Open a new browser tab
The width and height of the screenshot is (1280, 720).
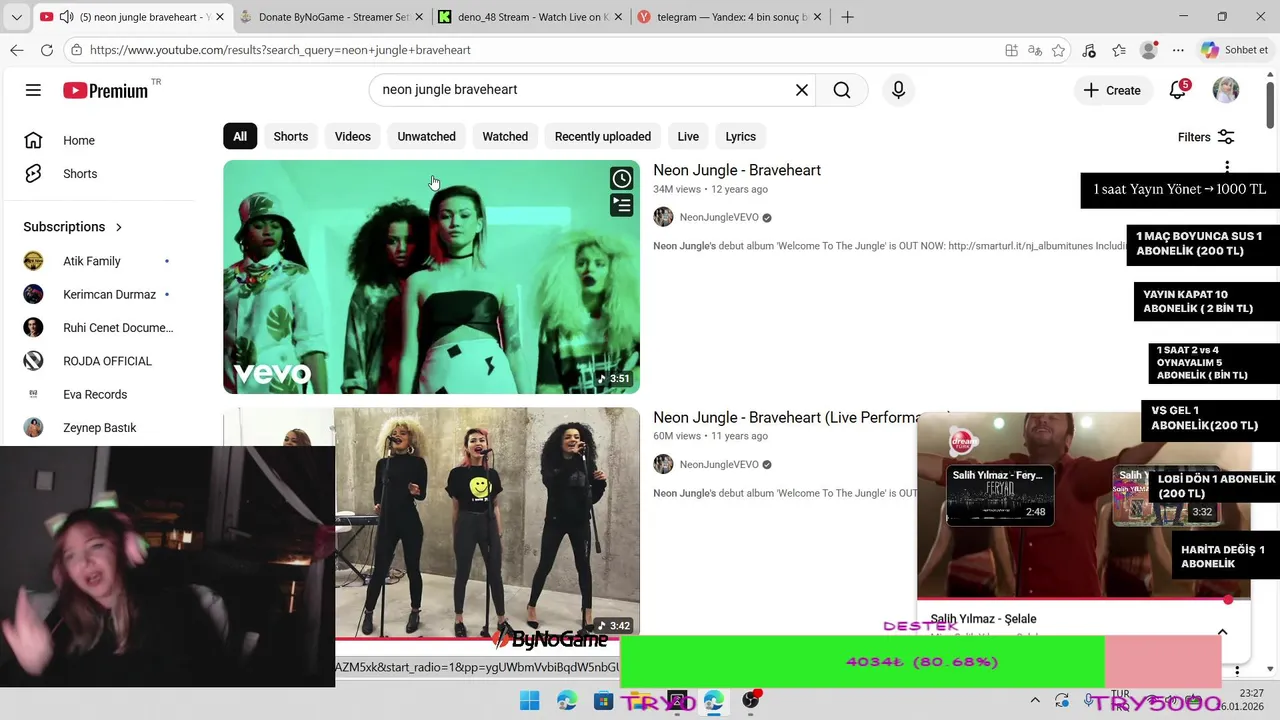(x=847, y=17)
